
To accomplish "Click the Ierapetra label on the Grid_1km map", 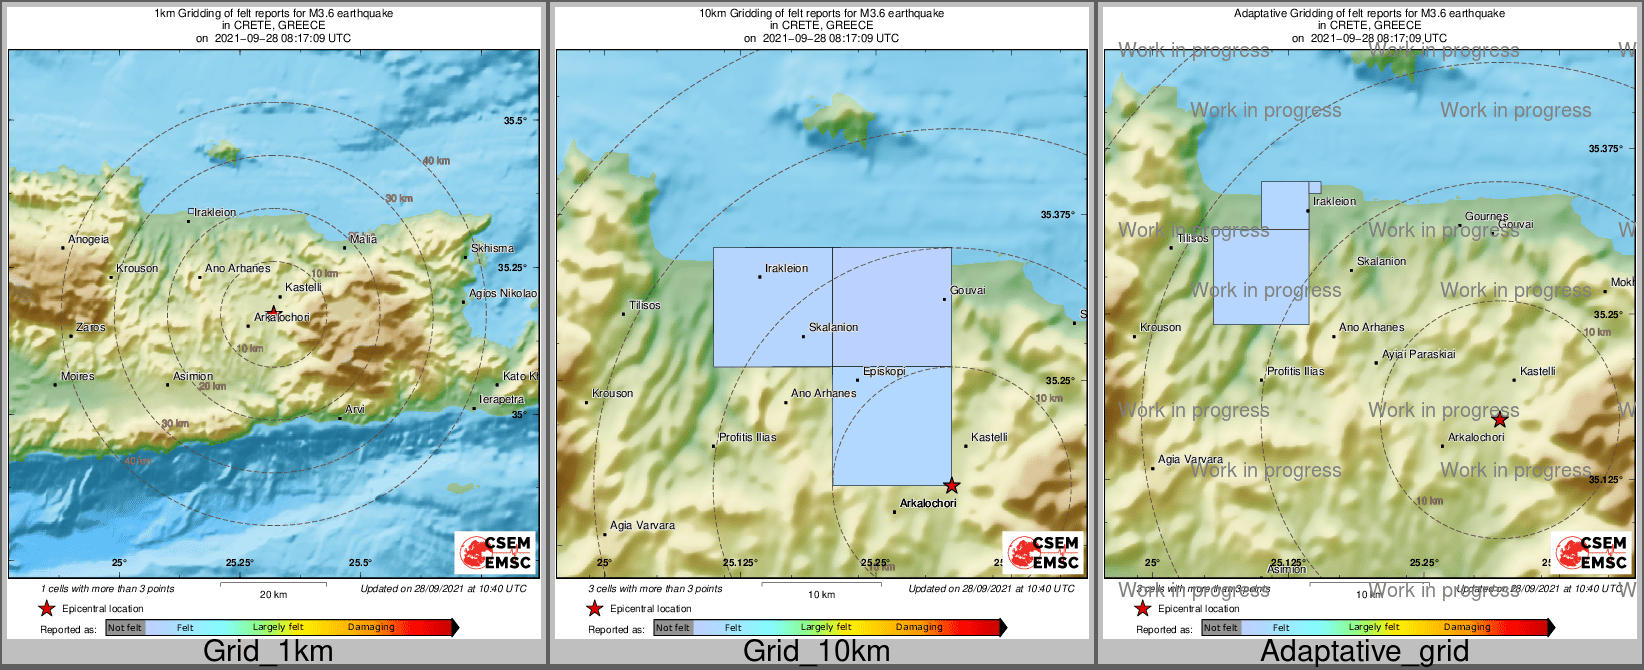I will click(501, 399).
